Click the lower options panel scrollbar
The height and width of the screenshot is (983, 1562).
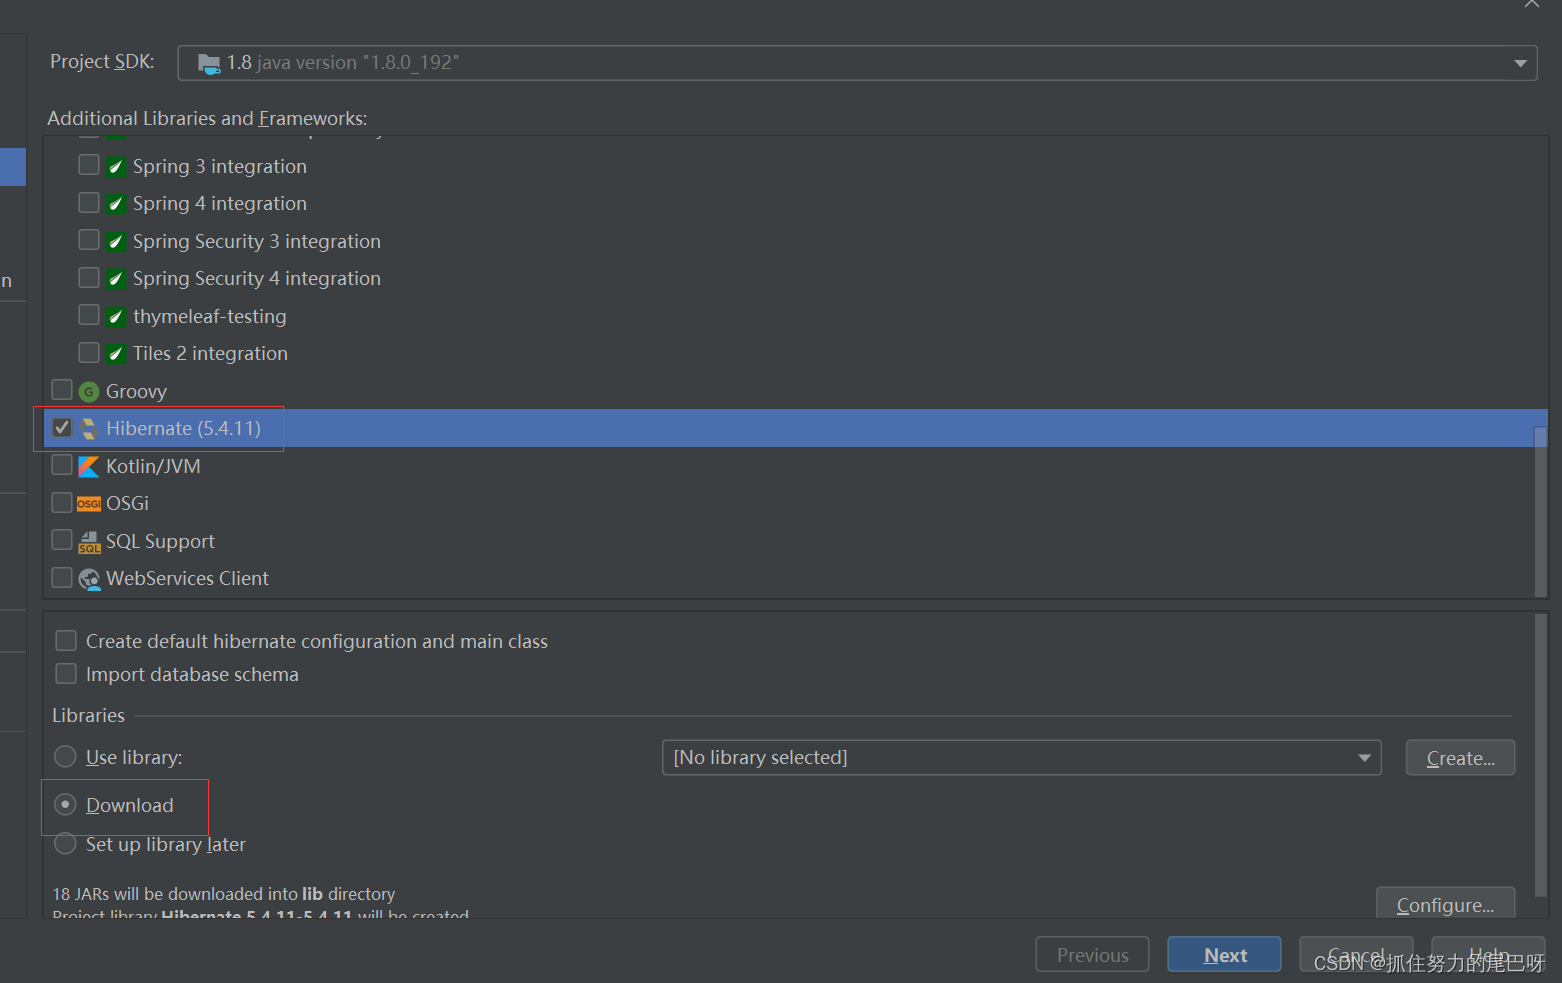(x=1541, y=755)
